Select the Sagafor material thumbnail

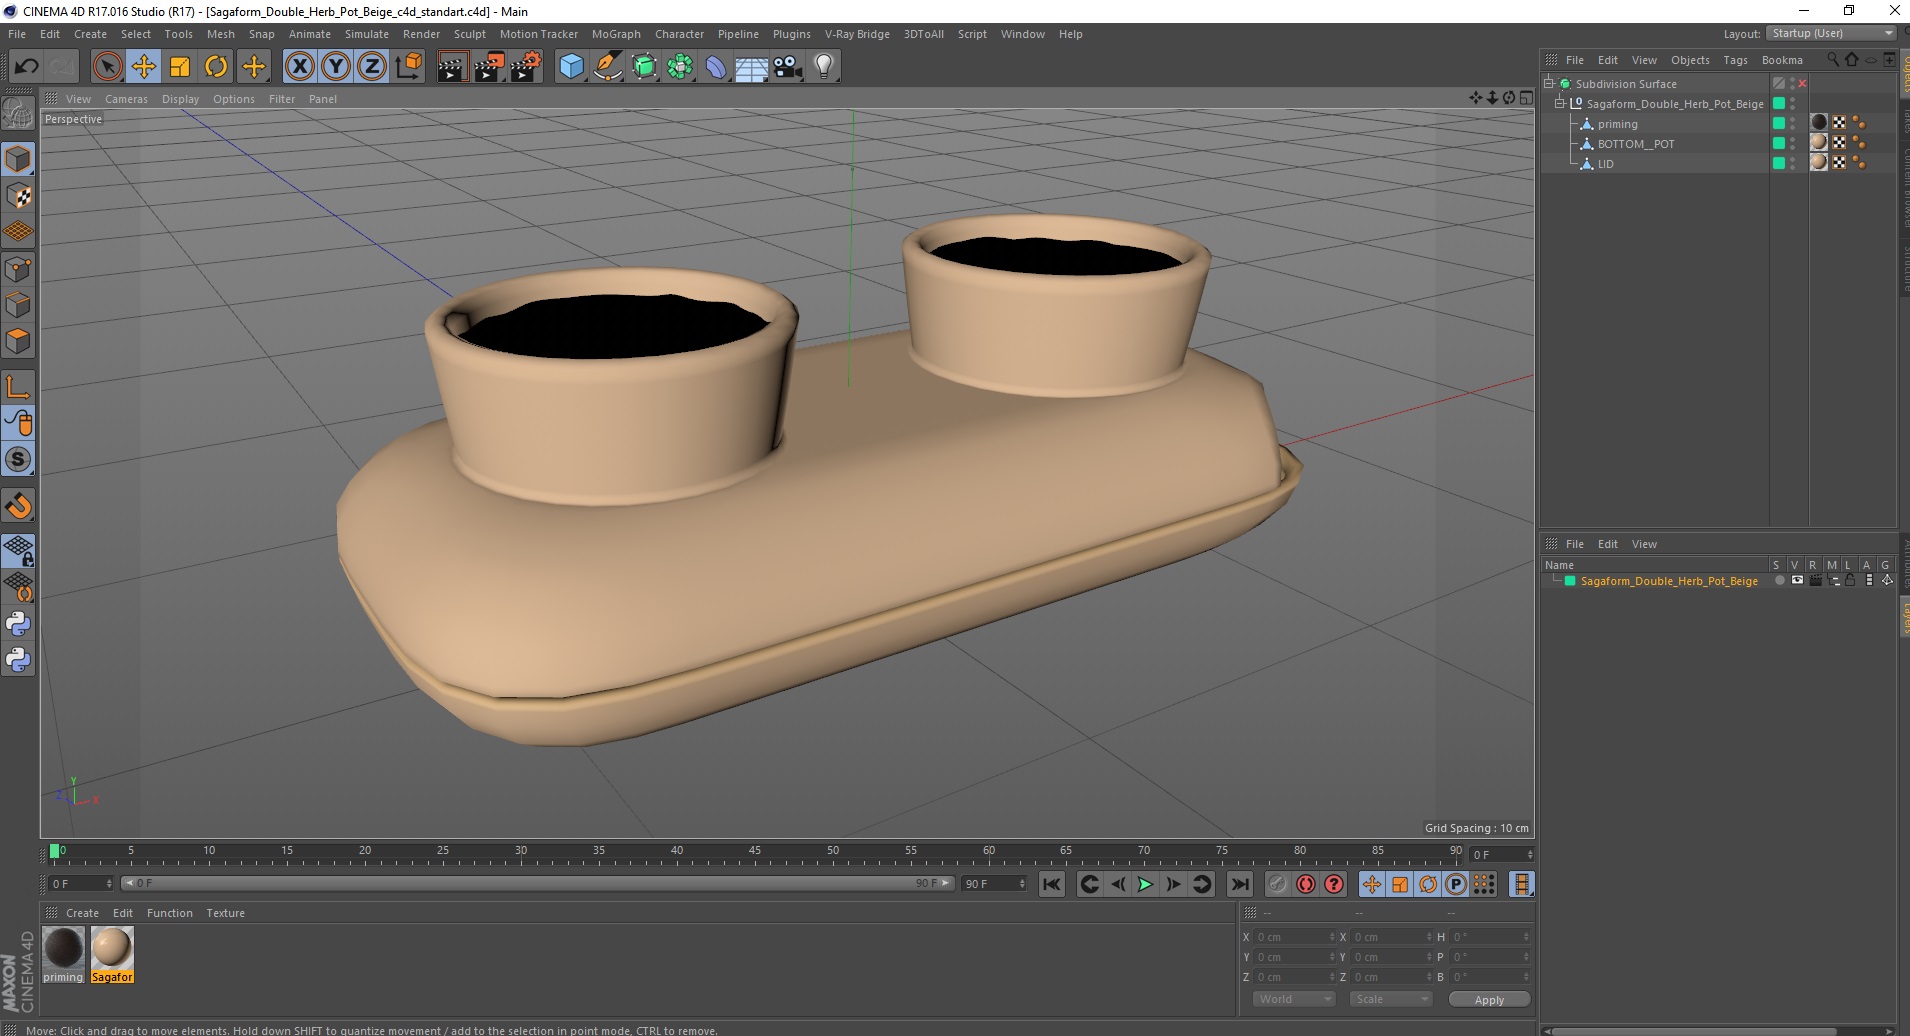click(112, 948)
